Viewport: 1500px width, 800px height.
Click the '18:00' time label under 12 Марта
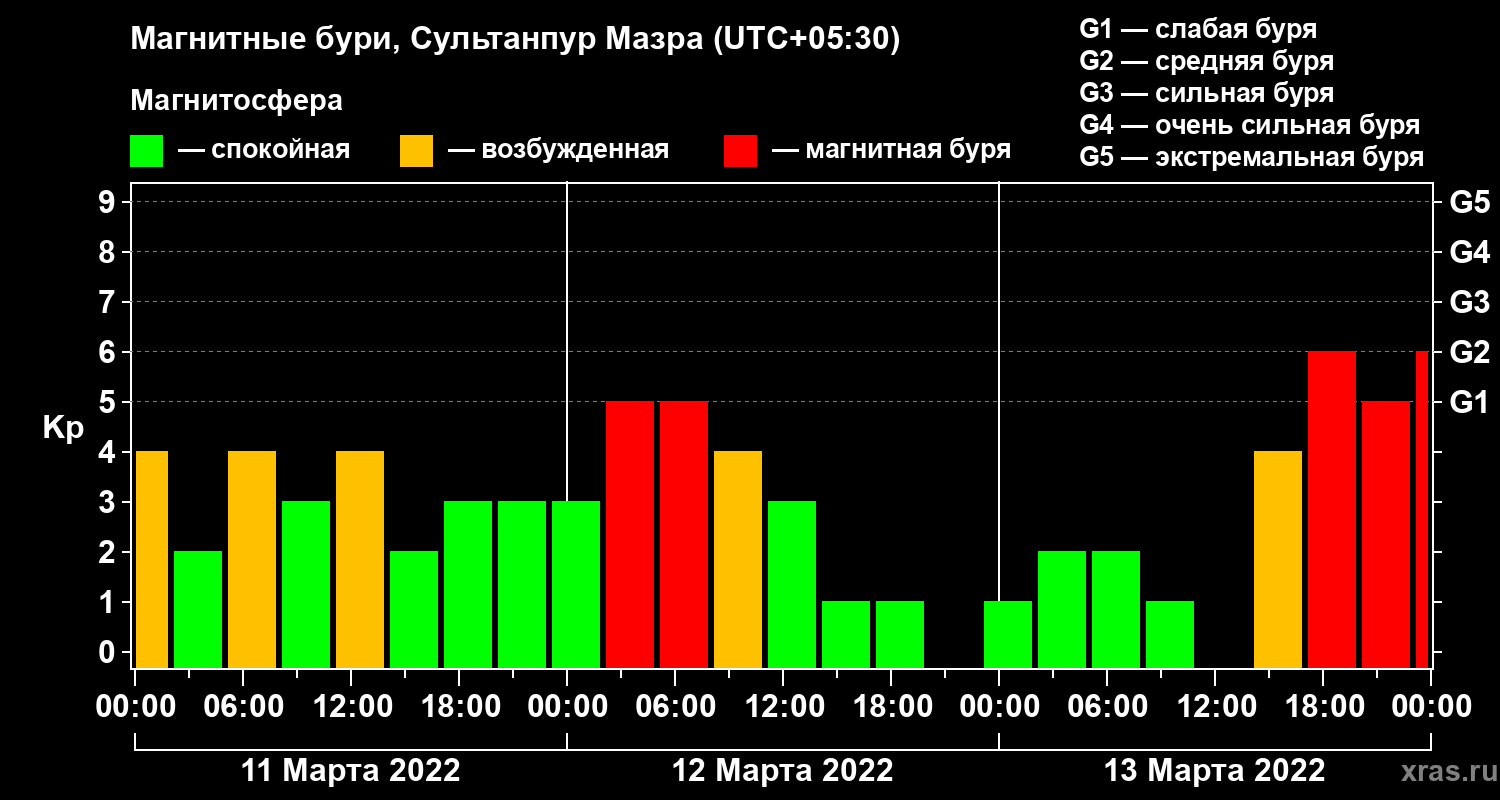pos(892,707)
